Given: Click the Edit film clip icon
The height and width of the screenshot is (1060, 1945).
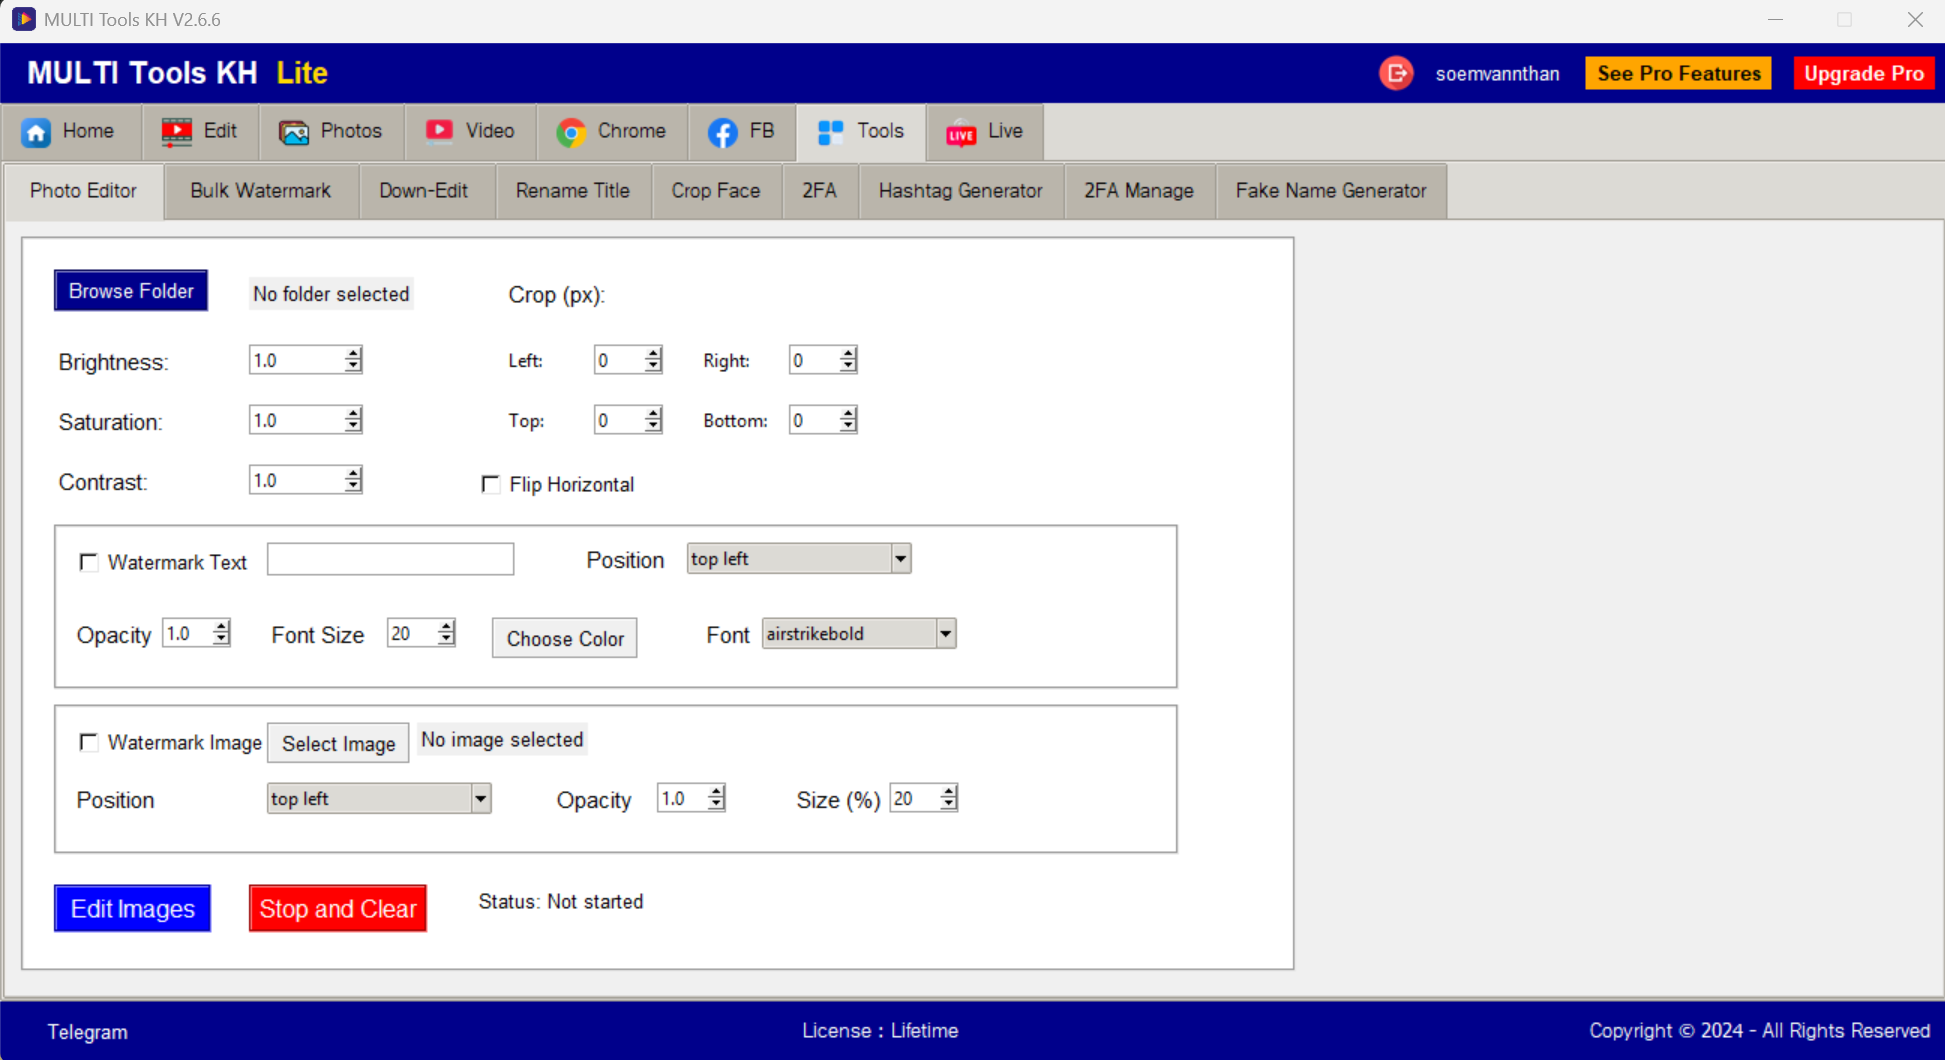Looking at the screenshot, I should point(177,132).
